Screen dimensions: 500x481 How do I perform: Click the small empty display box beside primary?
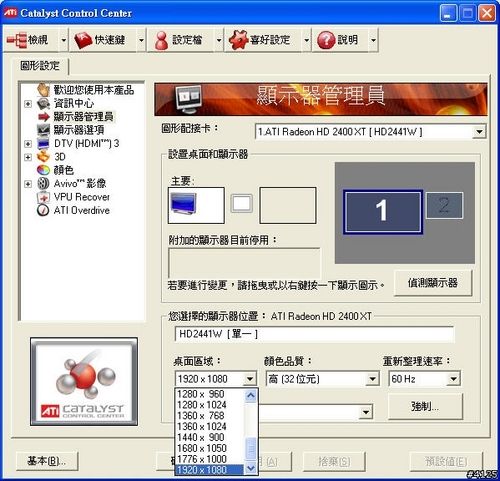click(242, 203)
